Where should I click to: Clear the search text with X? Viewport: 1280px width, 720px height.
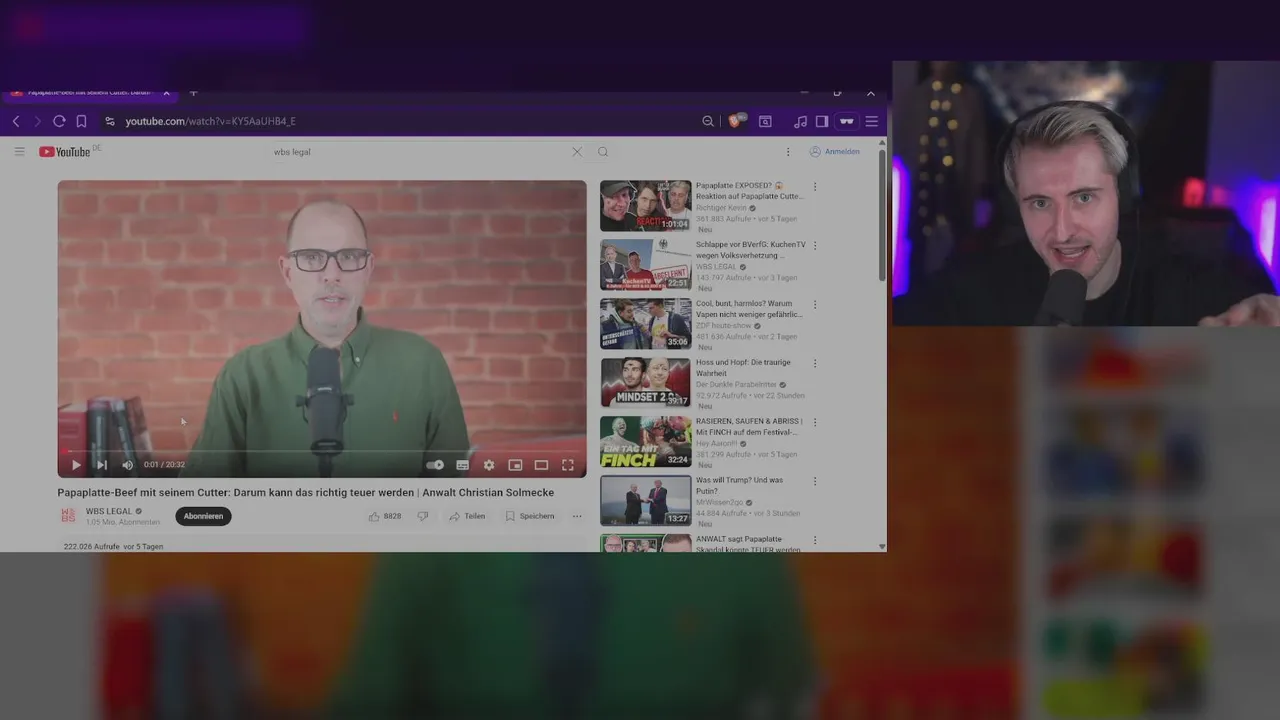(577, 152)
